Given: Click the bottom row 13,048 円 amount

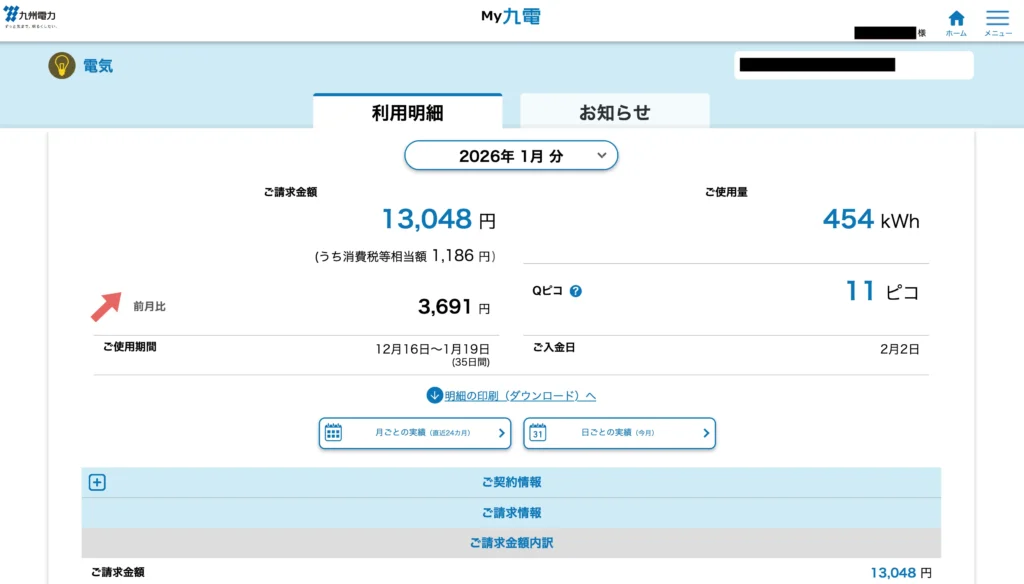Looking at the screenshot, I should pos(901,573).
